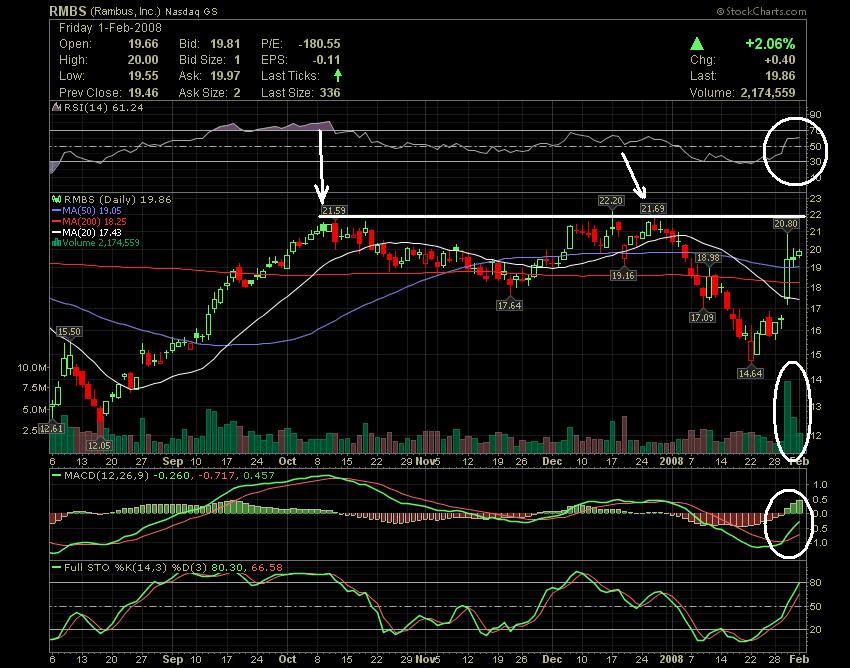Click the MA(50) 19.05 legend text
Screen dimensions: 850x668
tap(92, 210)
